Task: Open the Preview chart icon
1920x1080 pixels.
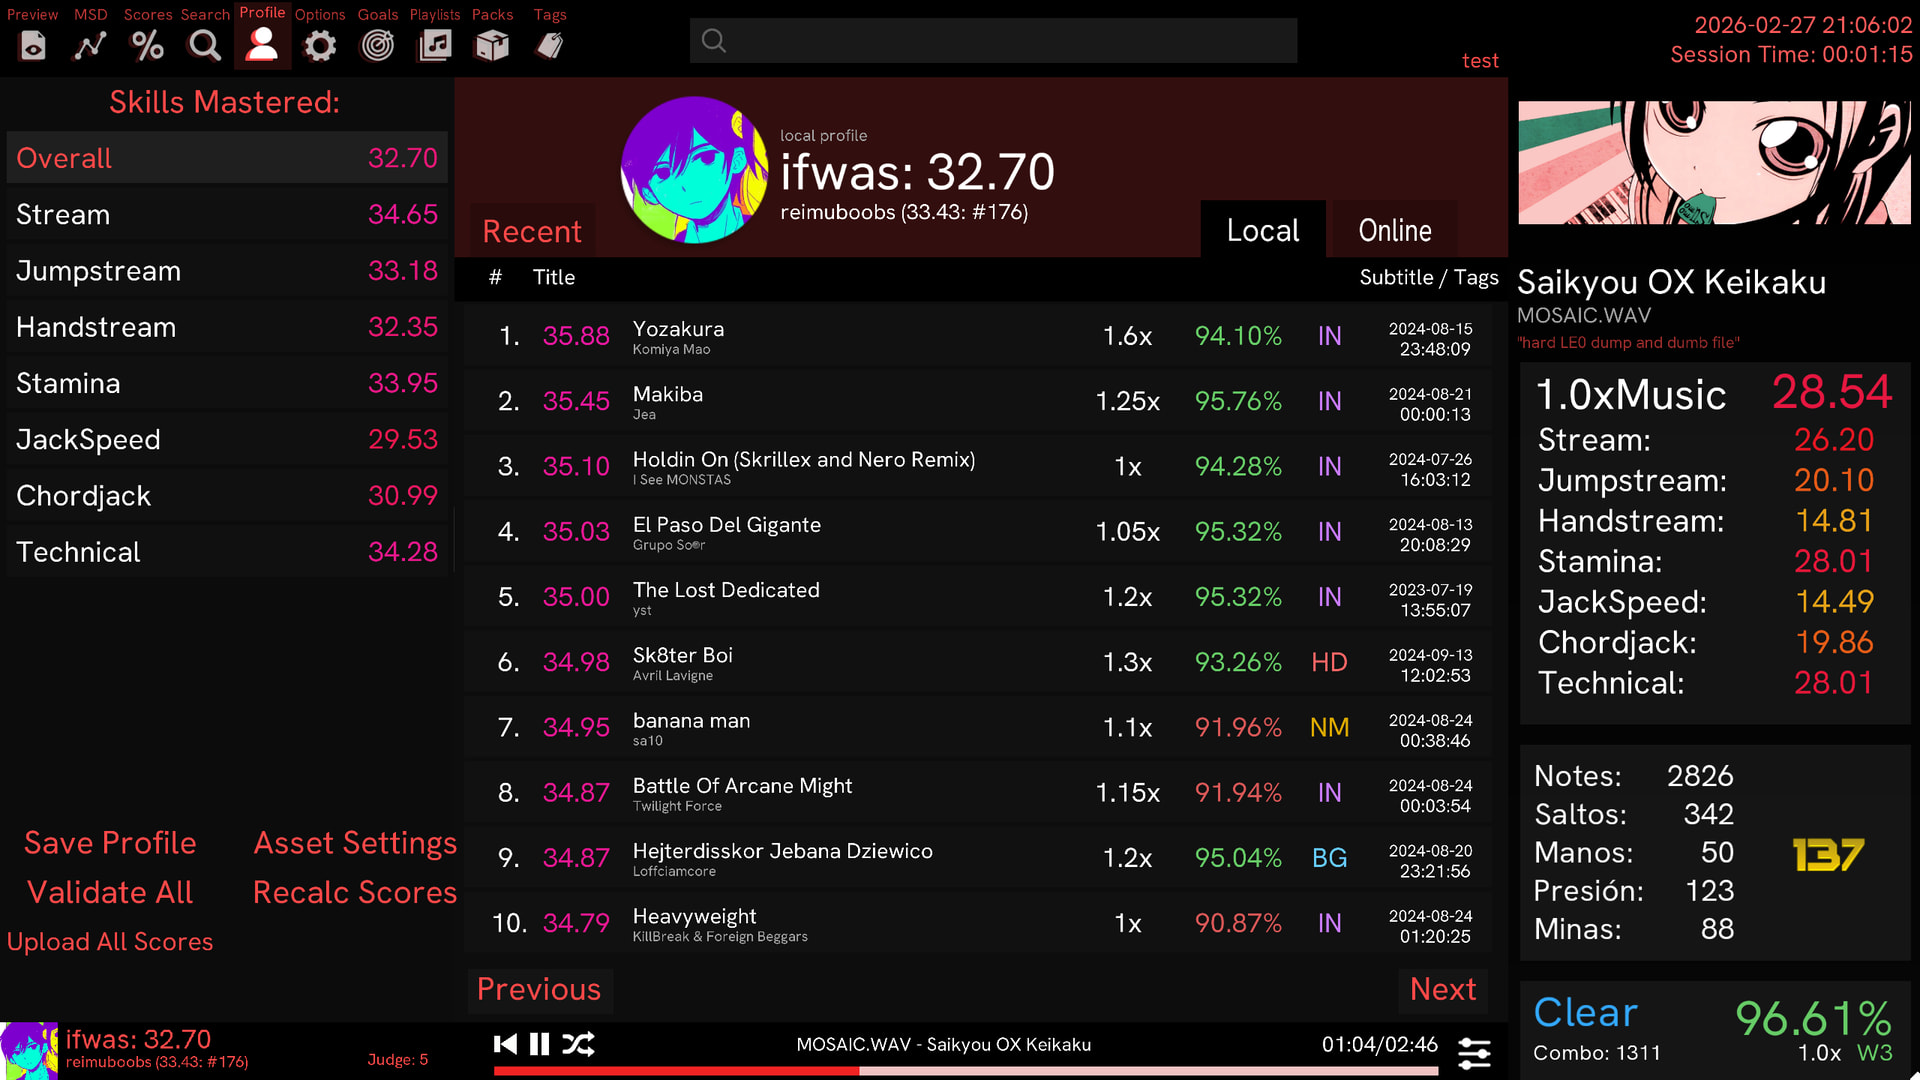Action: tap(33, 45)
